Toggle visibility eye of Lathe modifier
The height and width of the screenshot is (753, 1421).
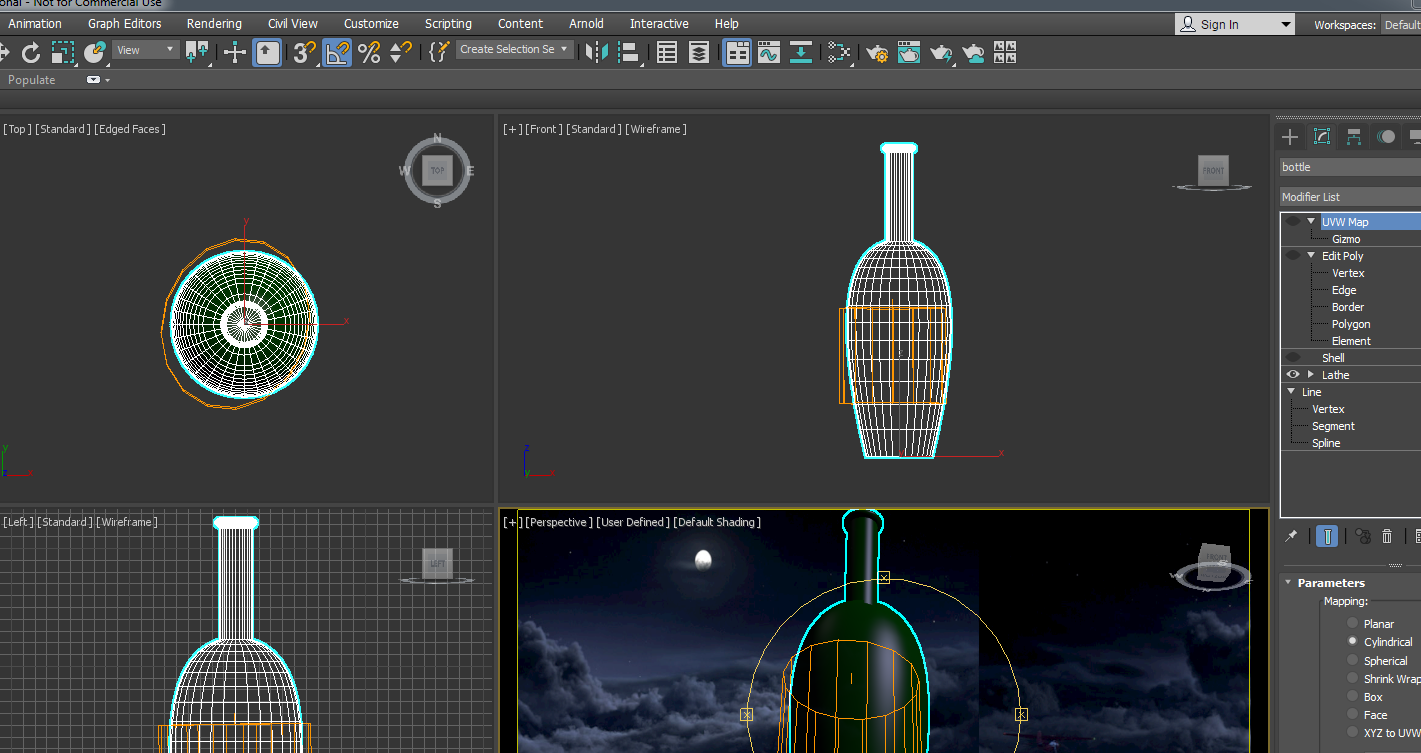(x=1293, y=375)
